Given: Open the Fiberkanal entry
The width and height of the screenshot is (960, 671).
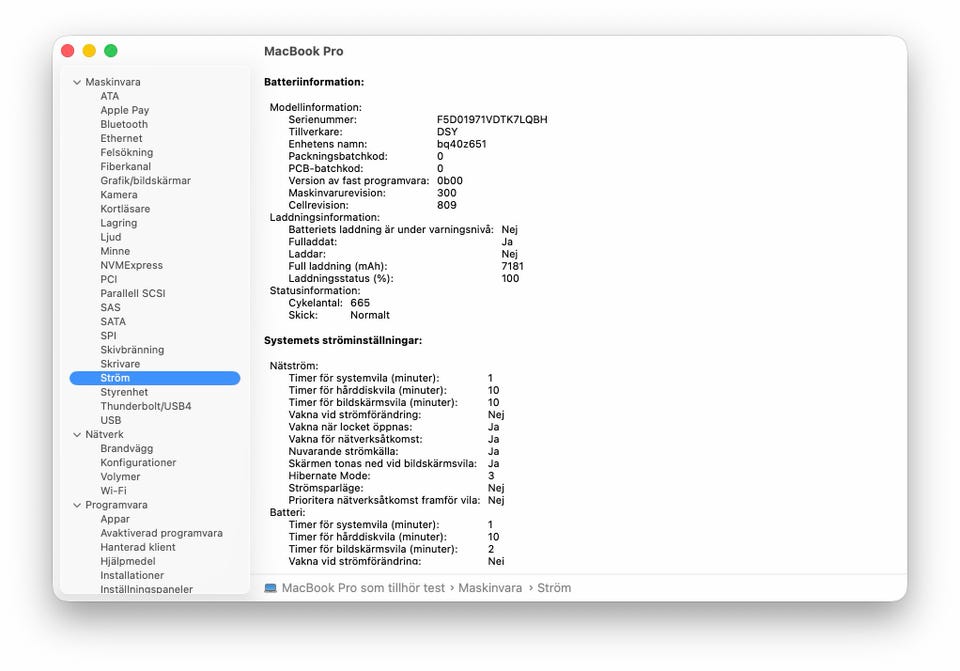Looking at the screenshot, I should coord(126,167).
